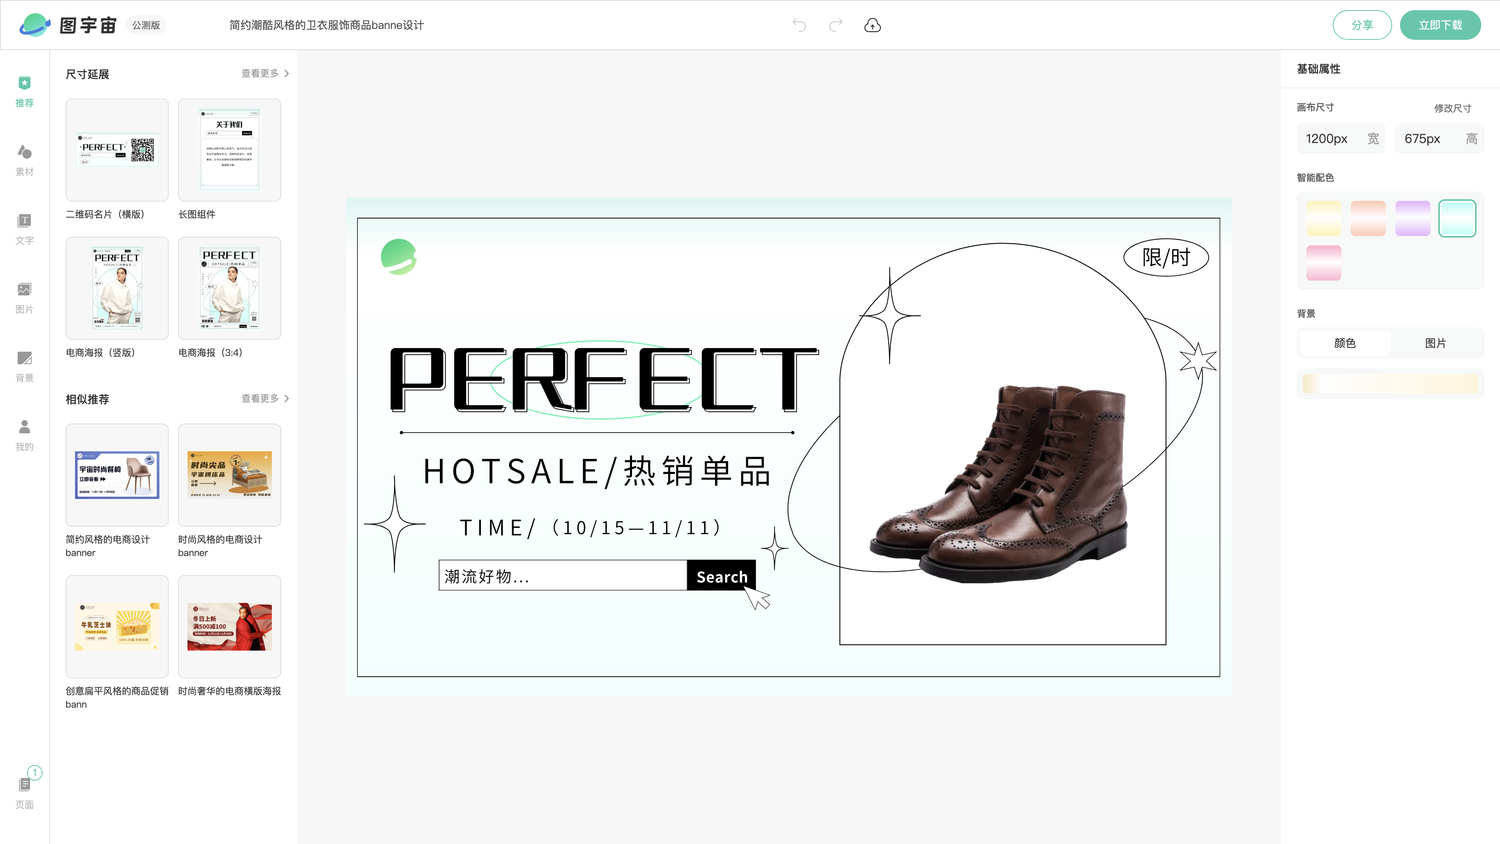Choose the mint green smart color scheme
The width and height of the screenshot is (1500, 844).
1457,218
